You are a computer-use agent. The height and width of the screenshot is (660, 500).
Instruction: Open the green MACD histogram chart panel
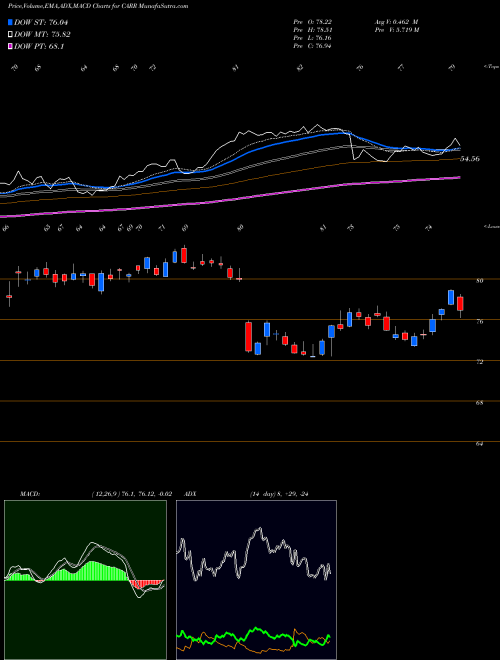click(x=85, y=580)
